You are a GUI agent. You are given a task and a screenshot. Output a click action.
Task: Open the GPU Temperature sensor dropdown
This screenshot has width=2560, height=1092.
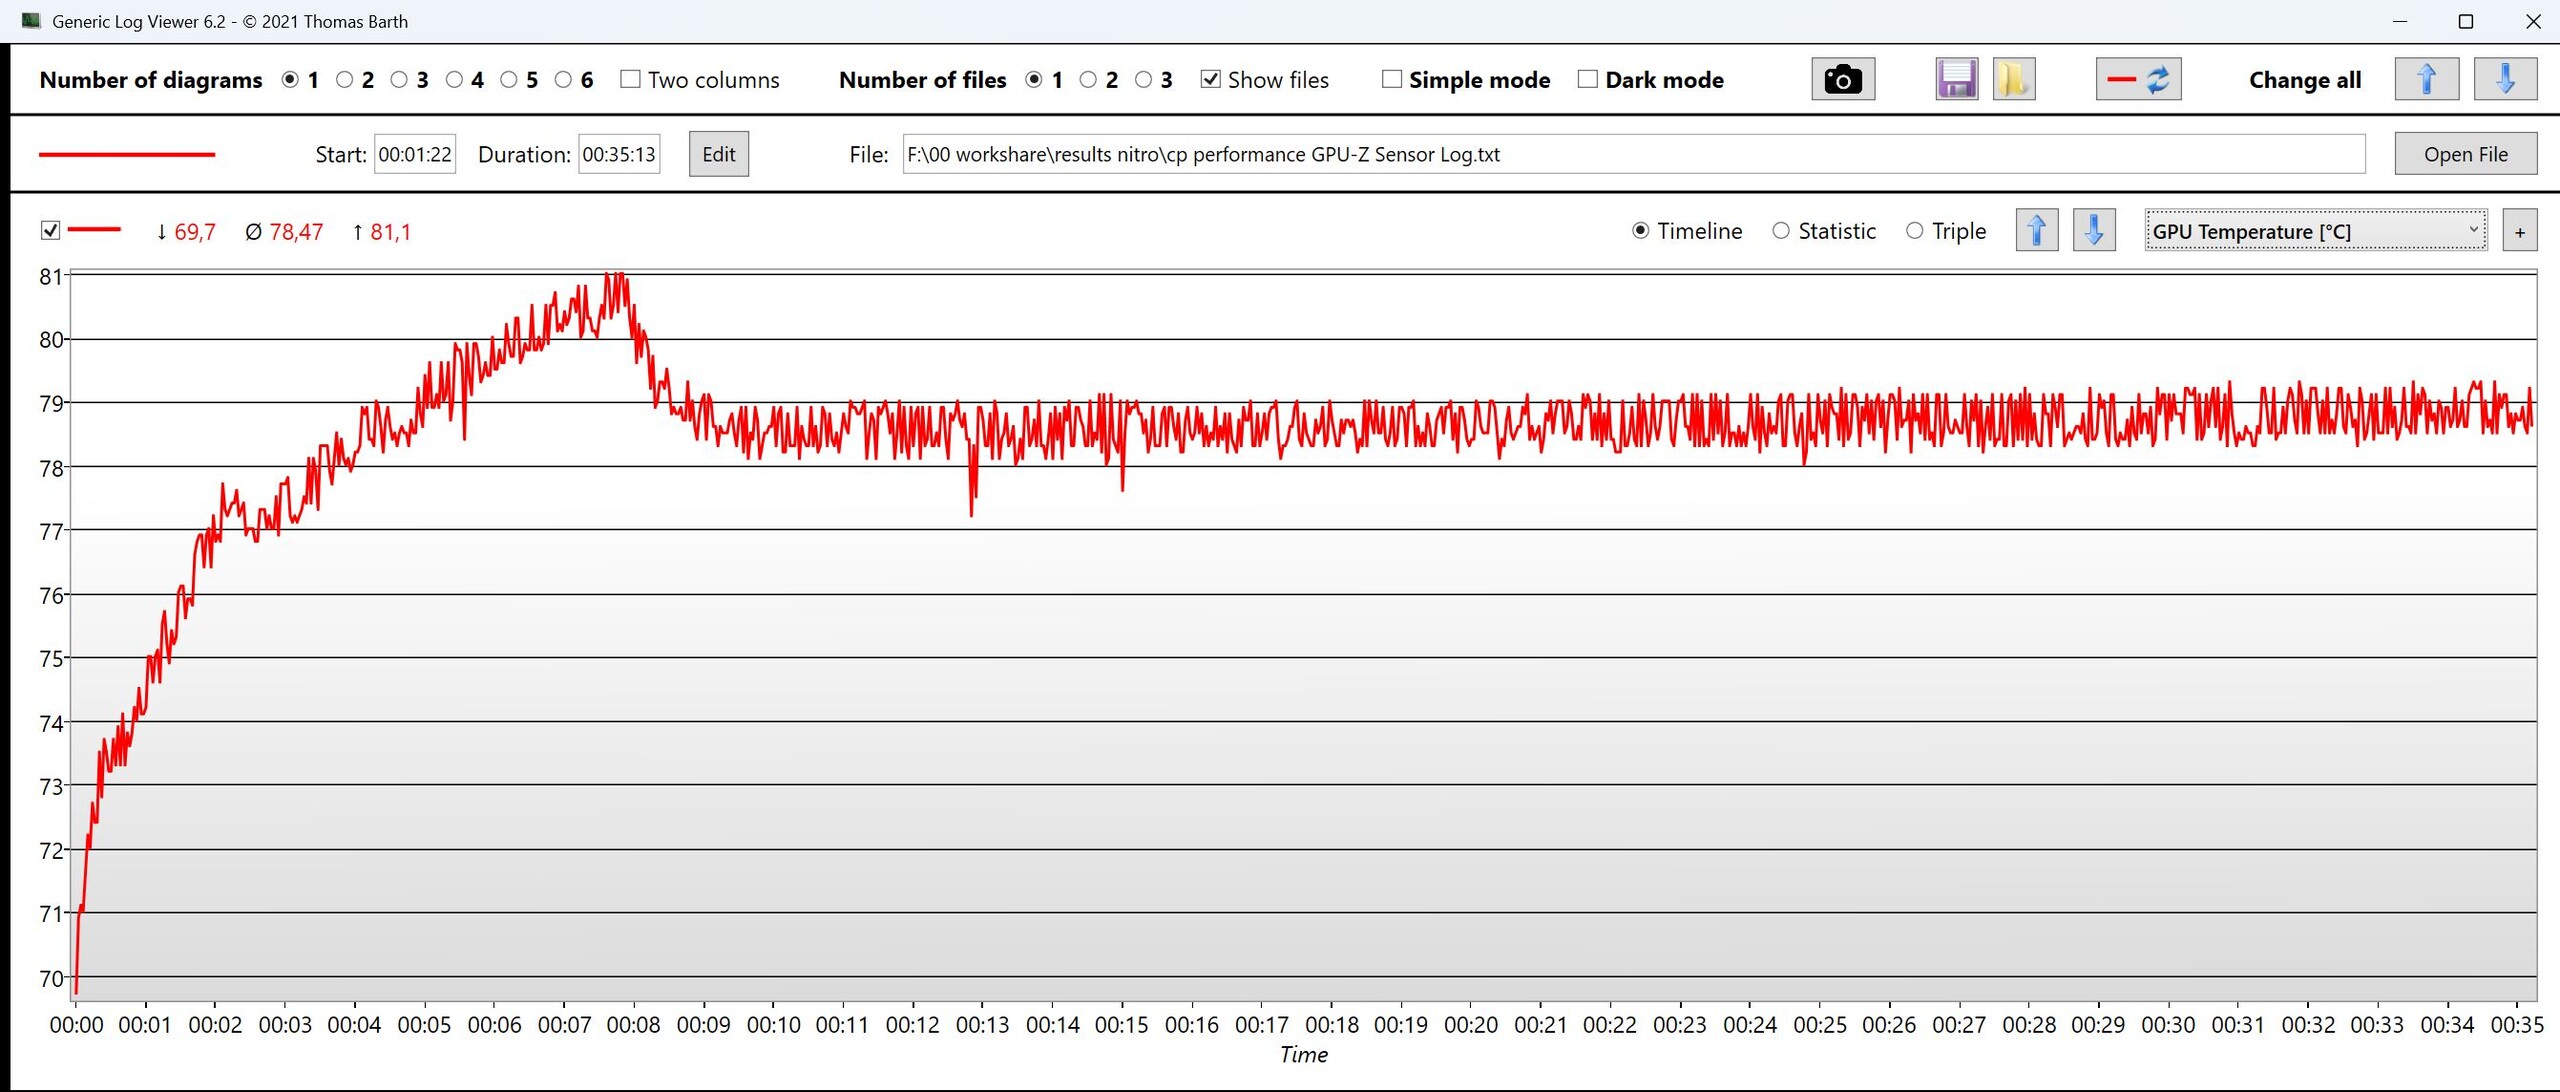[2315, 231]
